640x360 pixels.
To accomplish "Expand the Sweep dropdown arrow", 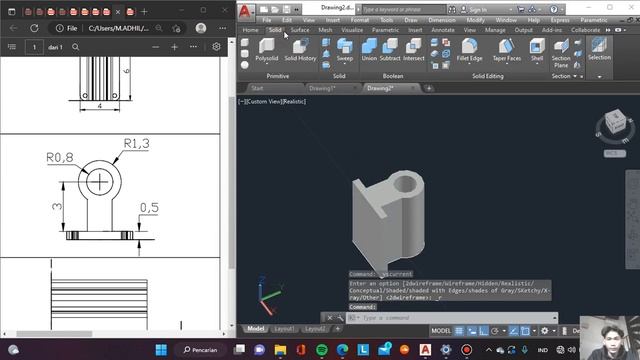I will point(344,64).
